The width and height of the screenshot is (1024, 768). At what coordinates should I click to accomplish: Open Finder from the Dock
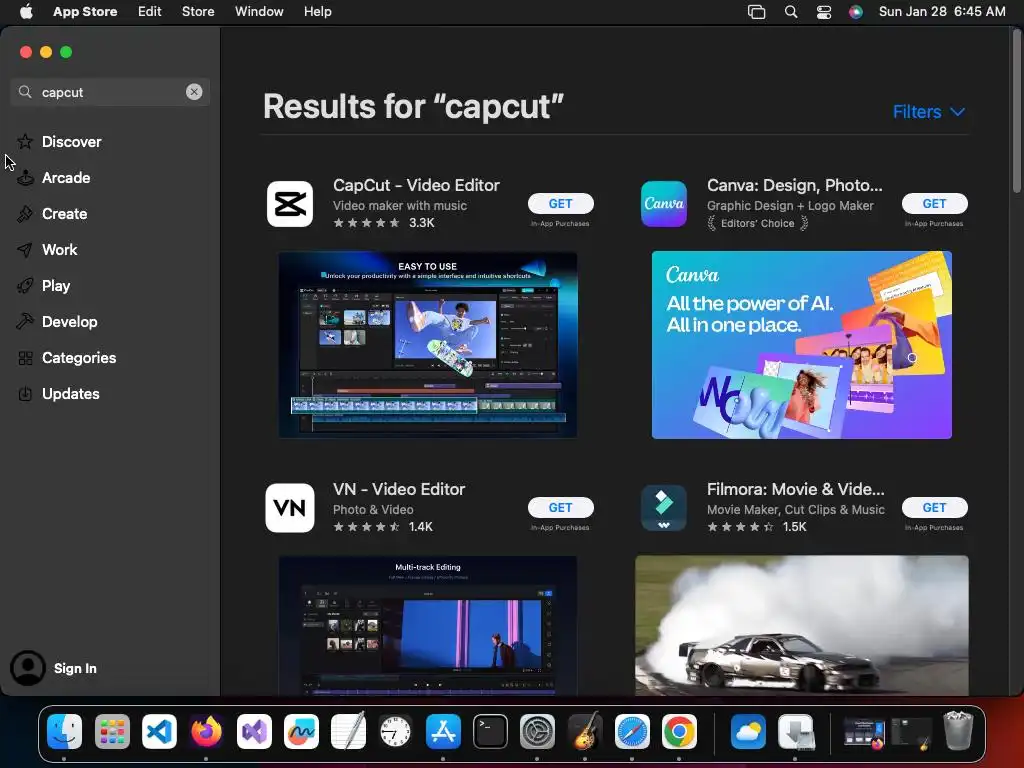click(x=65, y=731)
